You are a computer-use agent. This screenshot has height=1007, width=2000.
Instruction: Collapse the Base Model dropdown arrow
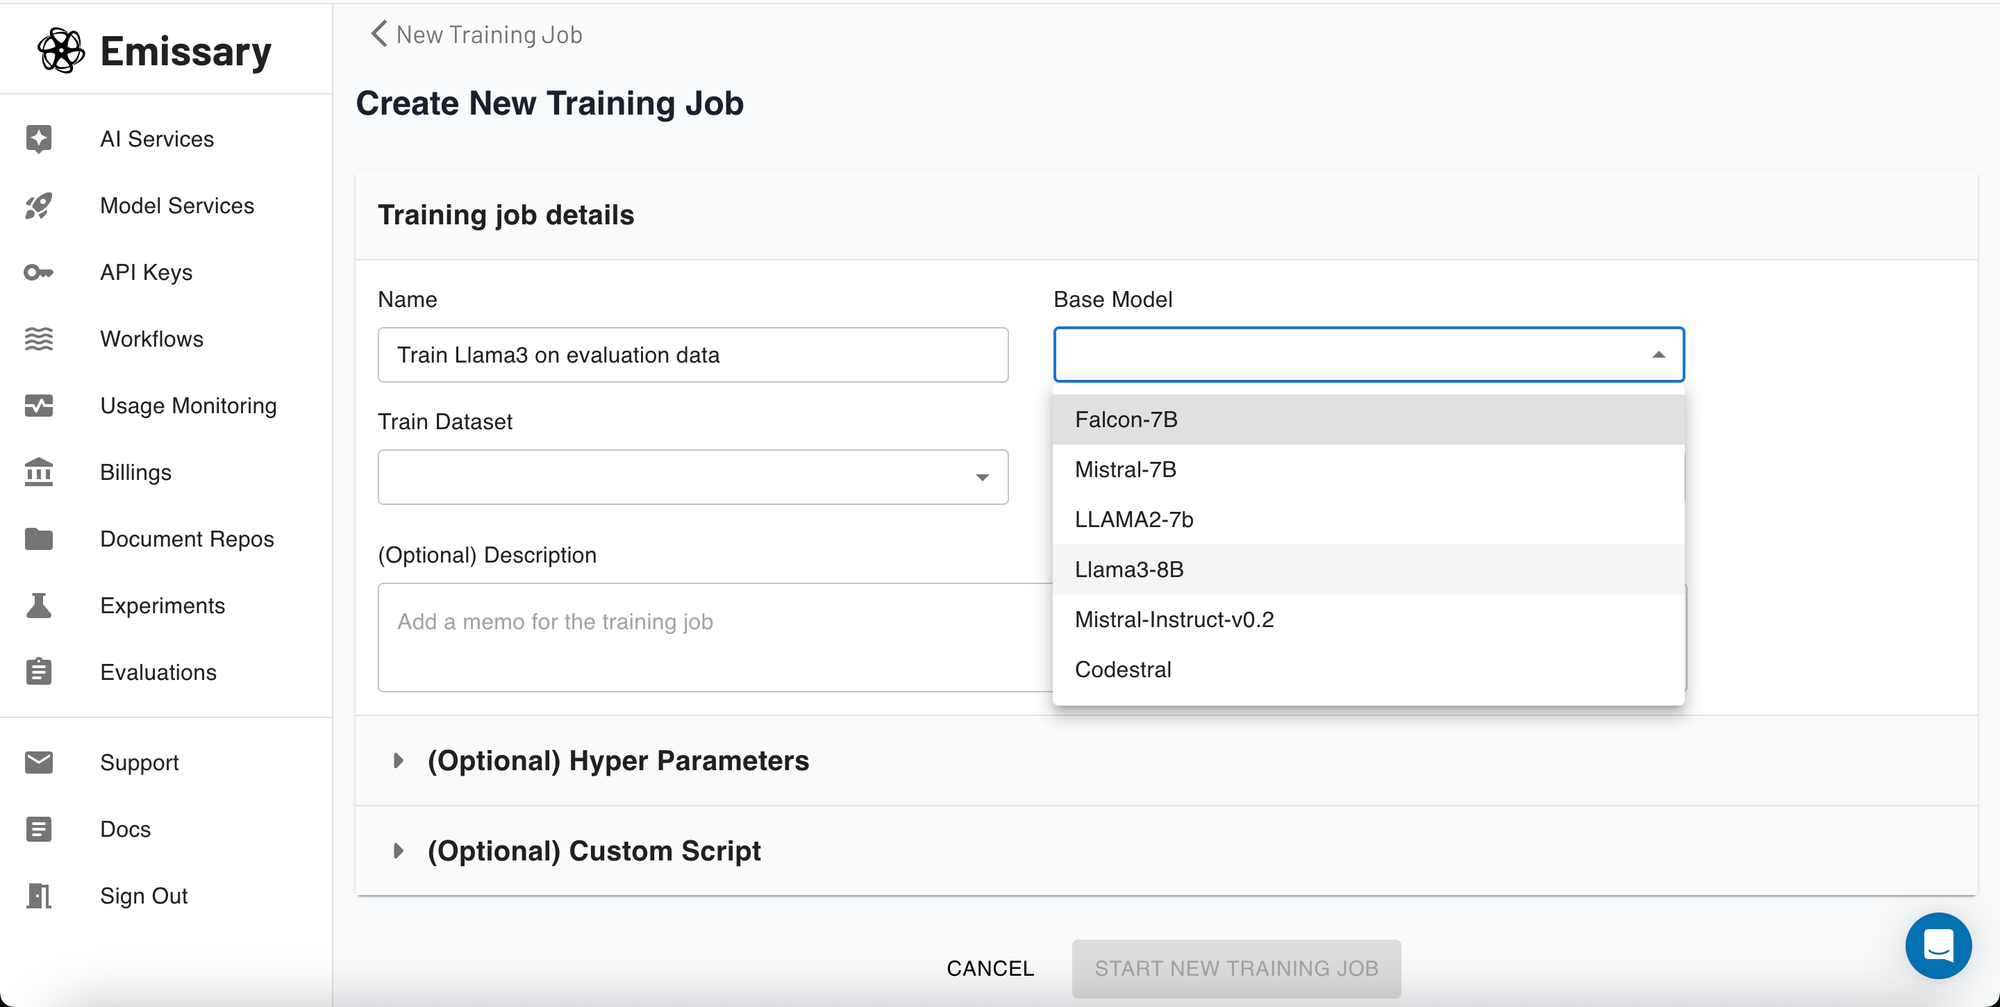[1658, 355]
